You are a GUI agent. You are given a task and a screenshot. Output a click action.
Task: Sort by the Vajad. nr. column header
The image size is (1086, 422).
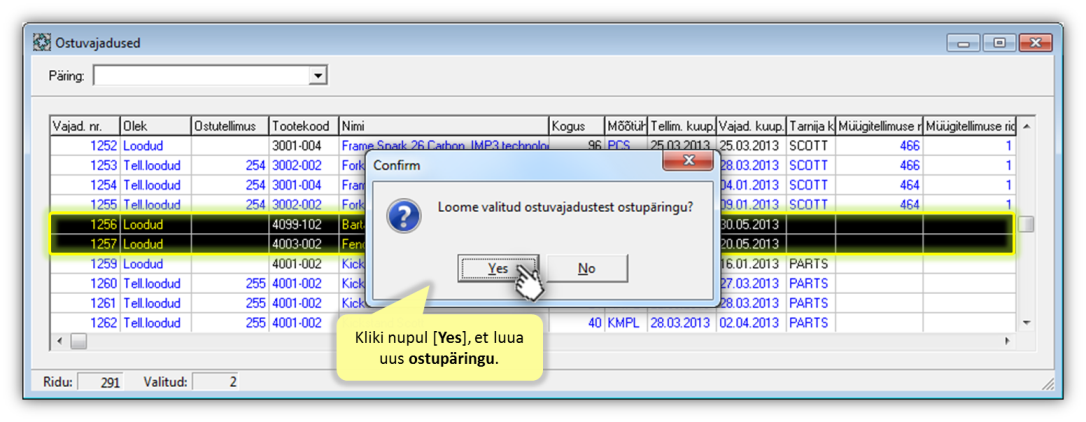(x=85, y=126)
